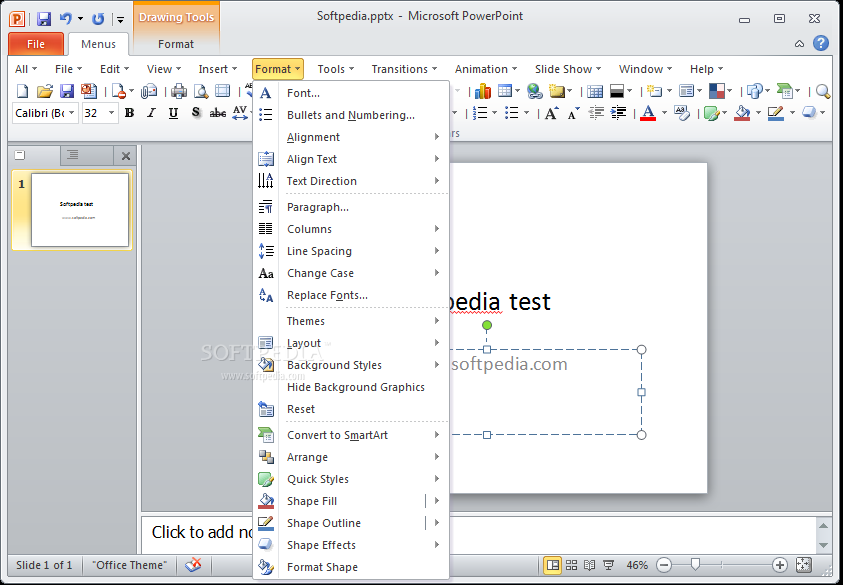The height and width of the screenshot is (585, 843).
Task: Click the PowerPoint Help question mark icon
Action: (820, 43)
